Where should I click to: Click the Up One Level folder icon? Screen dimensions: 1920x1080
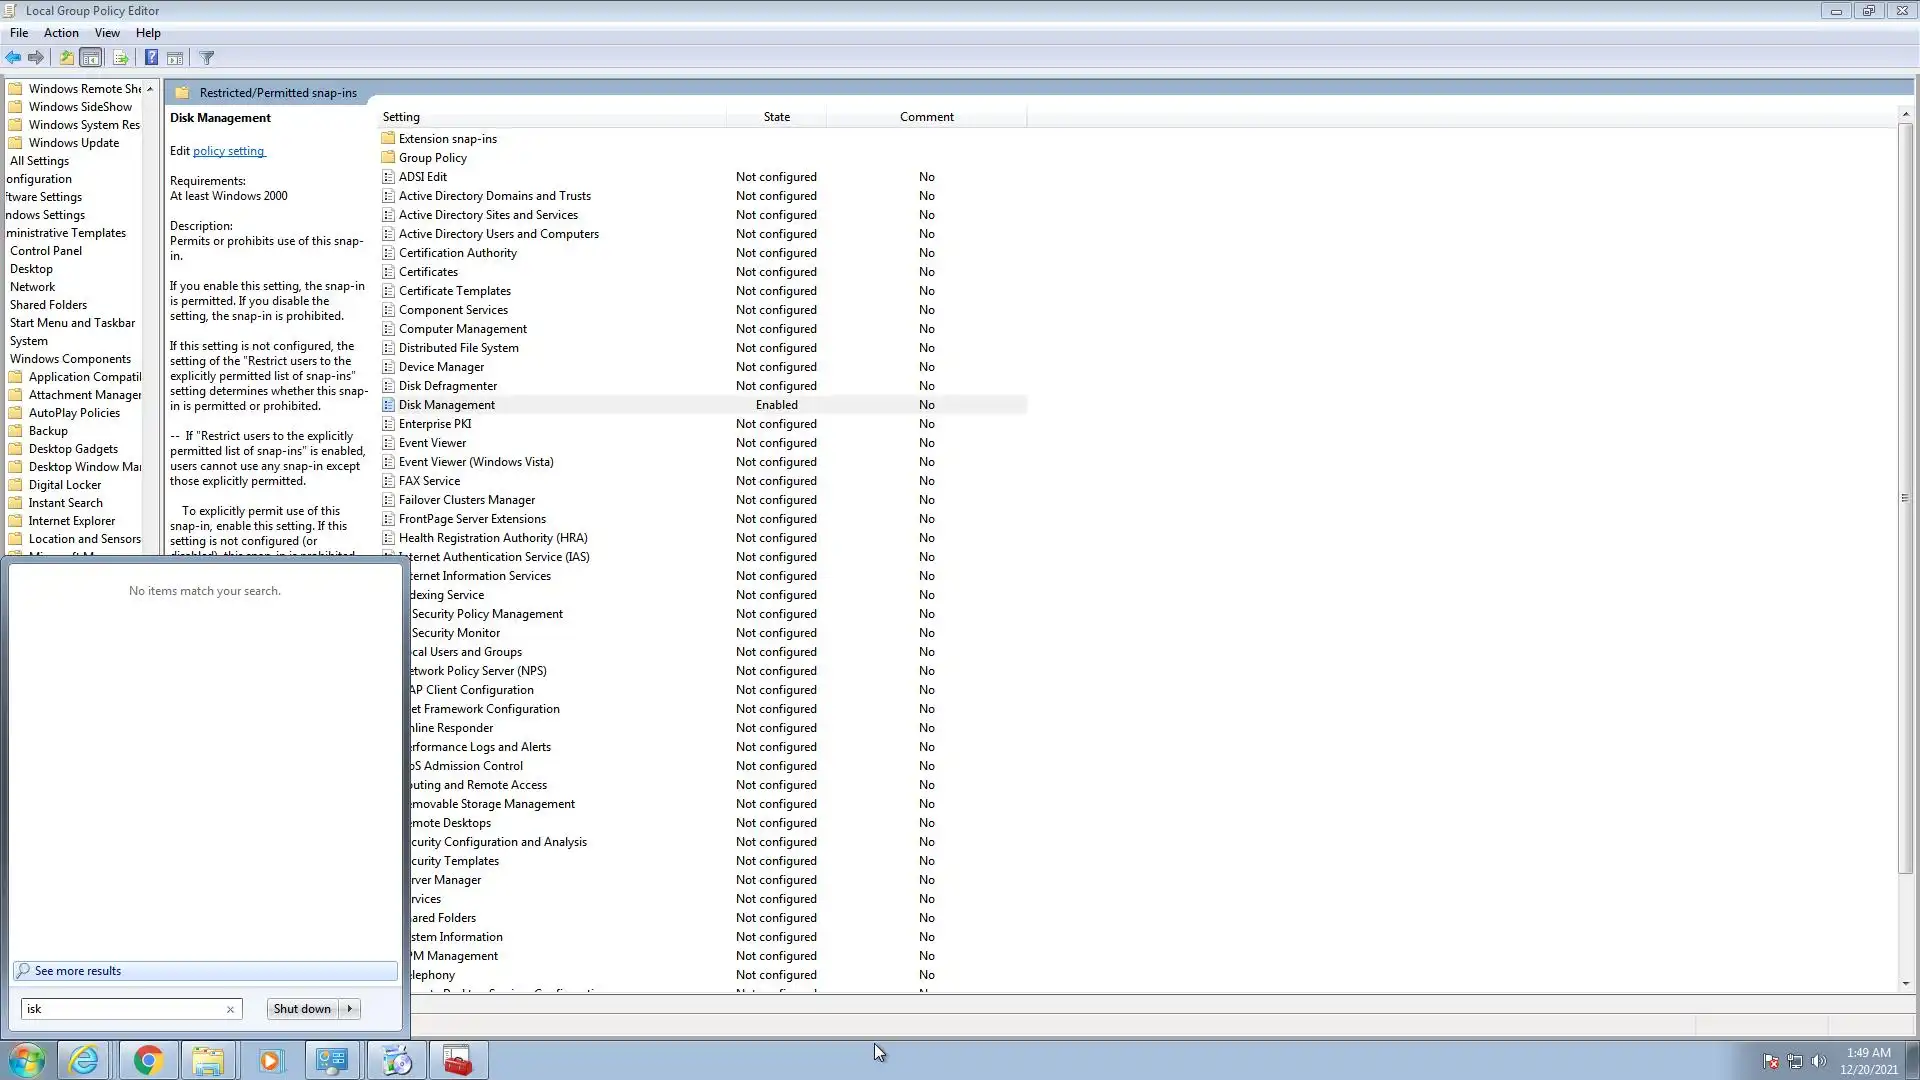(x=66, y=58)
